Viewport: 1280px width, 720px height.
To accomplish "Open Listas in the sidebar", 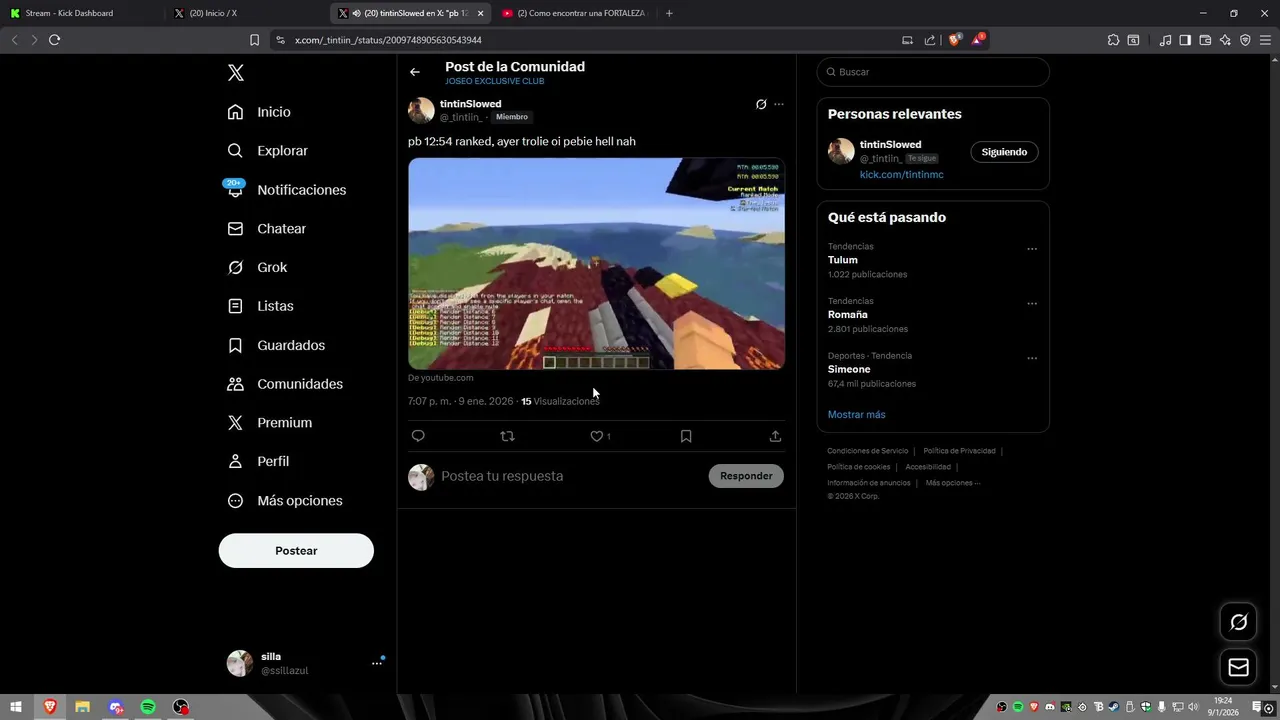I will click(260, 306).
